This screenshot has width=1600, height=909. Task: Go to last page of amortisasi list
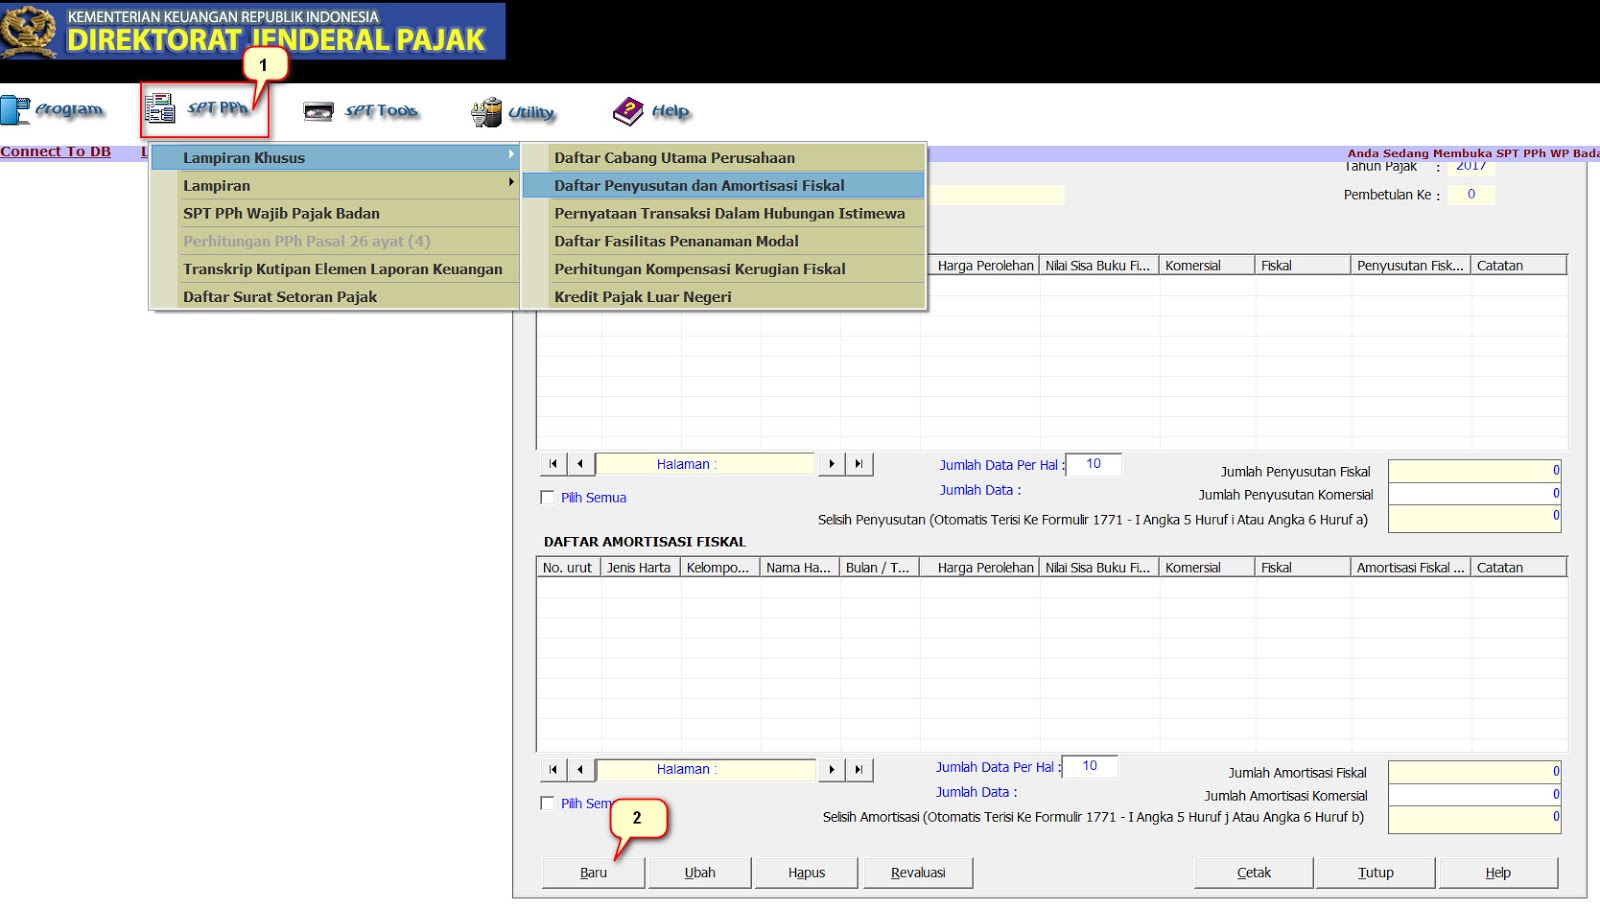[x=859, y=769]
